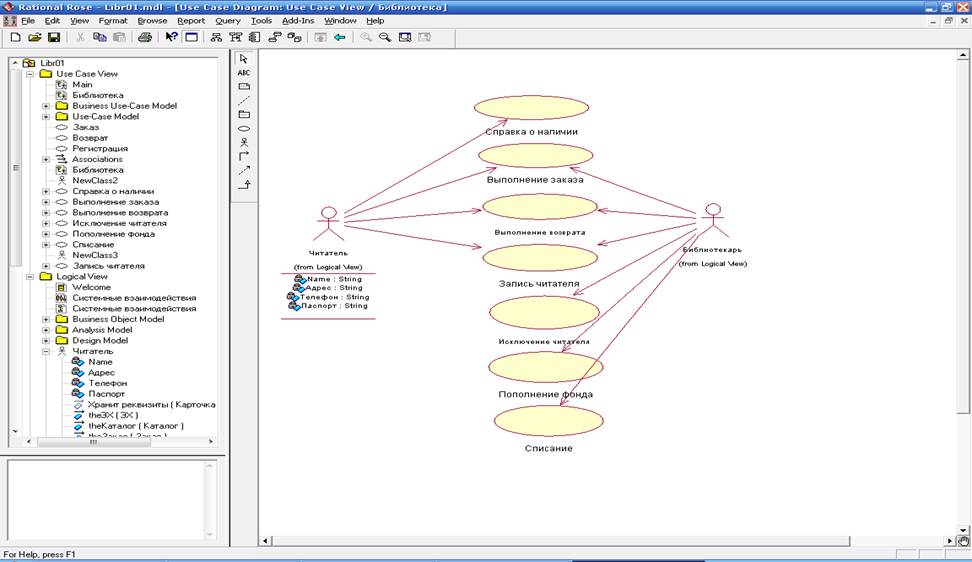Select the Note tool in the toolbox

[244, 87]
